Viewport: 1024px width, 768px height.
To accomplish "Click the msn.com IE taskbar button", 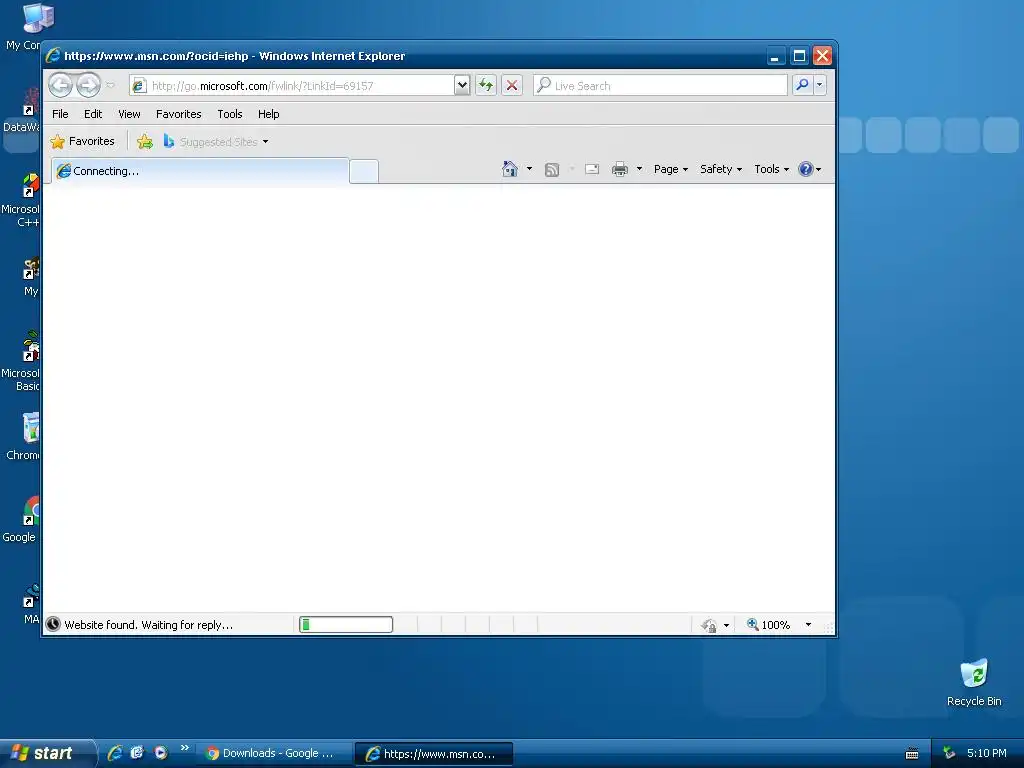I will 434,754.
